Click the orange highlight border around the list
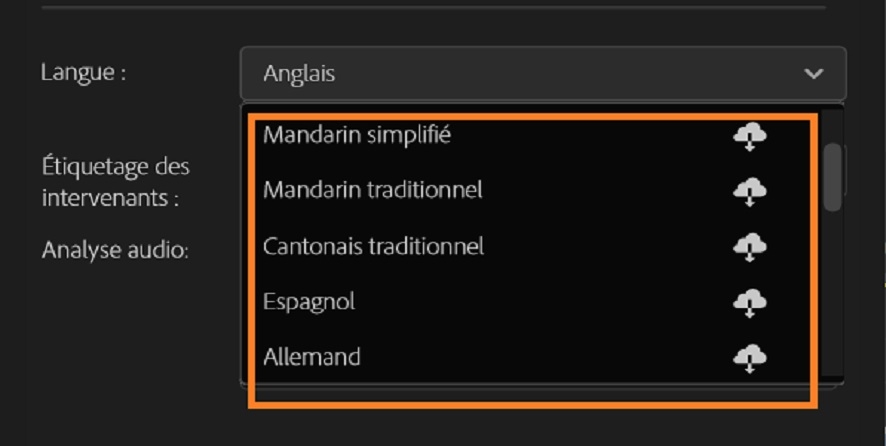The height and width of the screenshot is (446, 886). tap(530, 406)
